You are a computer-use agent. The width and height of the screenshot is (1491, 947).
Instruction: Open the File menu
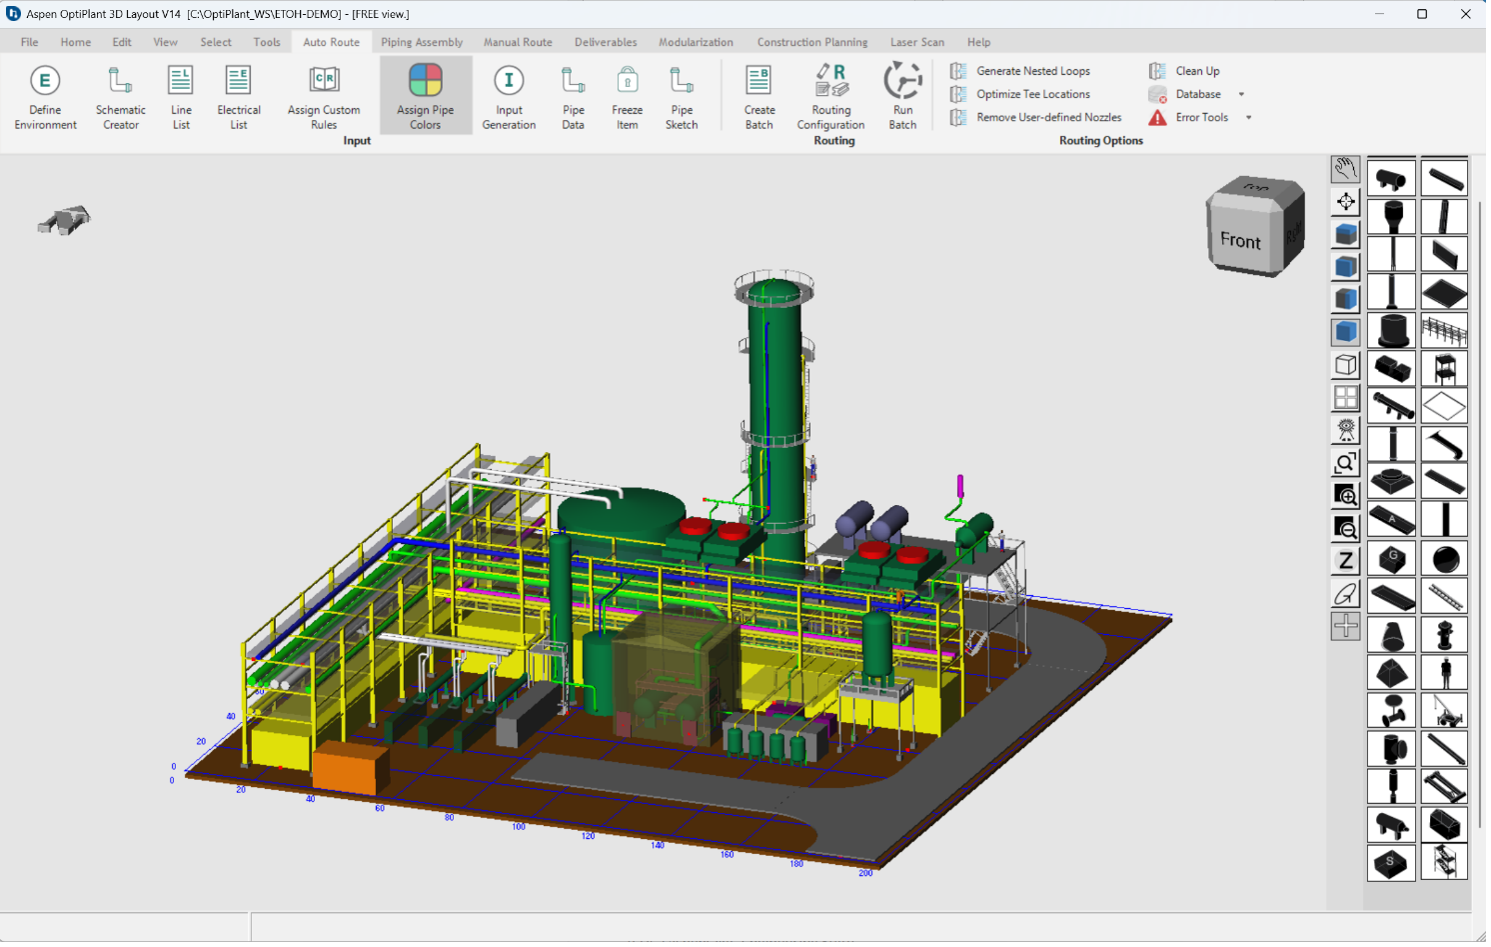pyautogui.click(x=29, y=42)
